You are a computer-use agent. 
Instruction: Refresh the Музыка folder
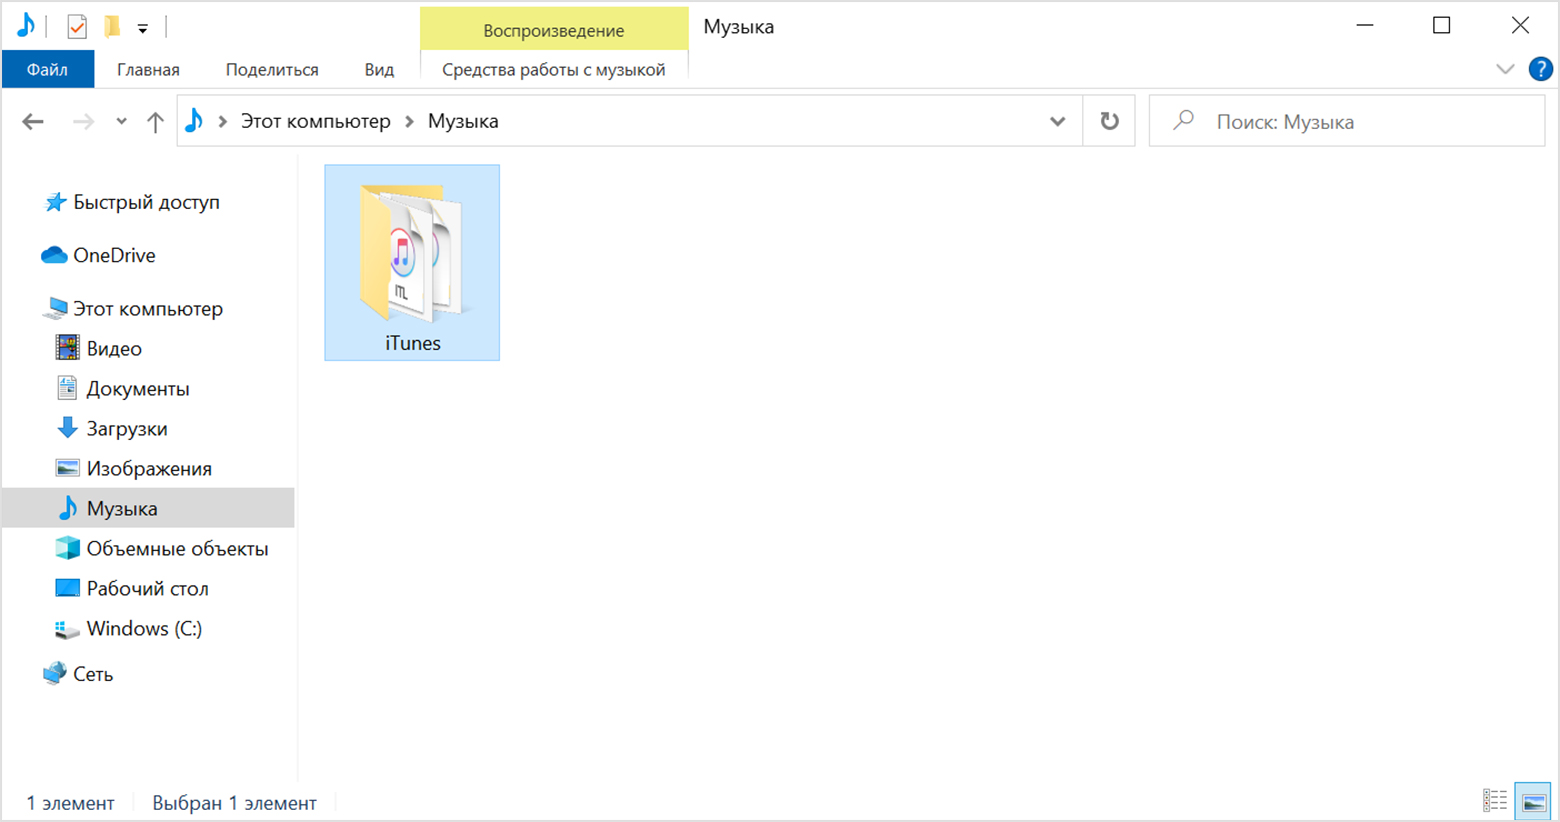click(1109, 121)
